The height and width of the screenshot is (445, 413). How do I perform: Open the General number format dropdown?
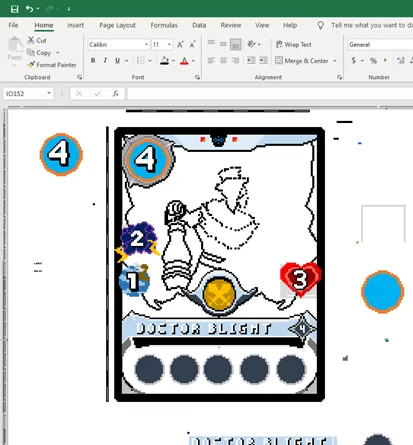(x=380, y=44)
